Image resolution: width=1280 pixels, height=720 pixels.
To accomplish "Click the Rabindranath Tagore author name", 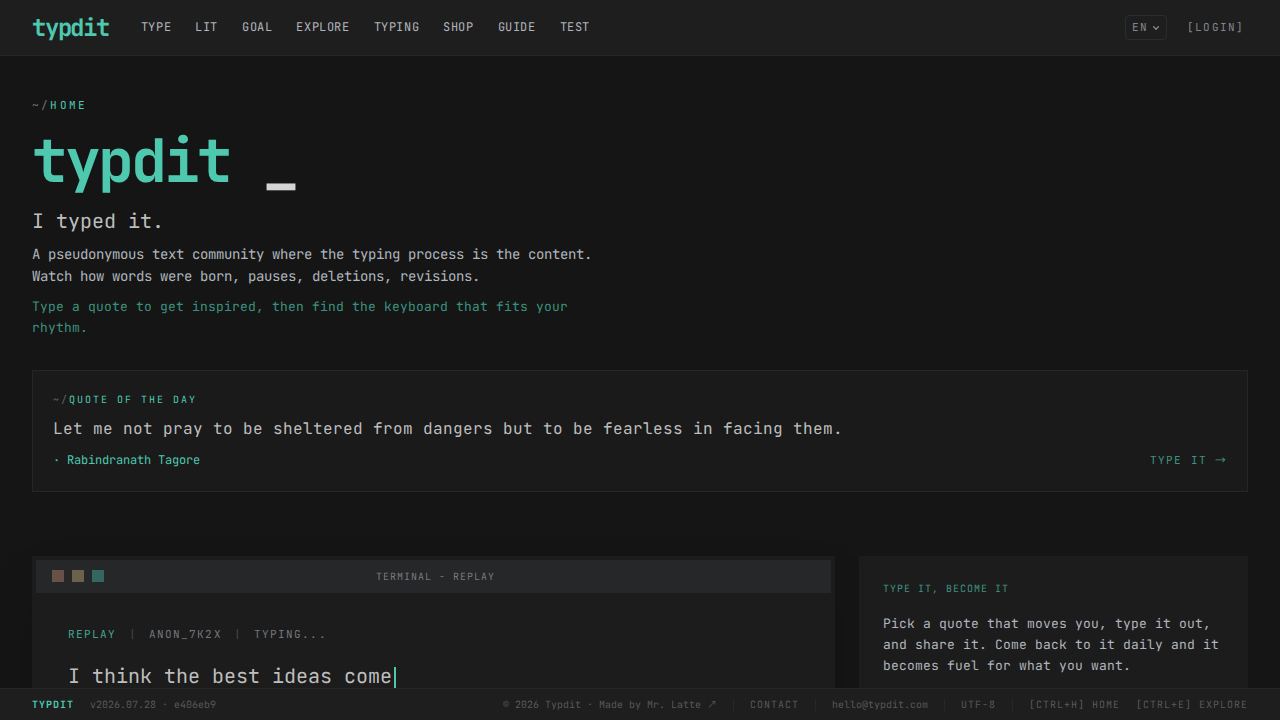I will [x=133, y=460].
